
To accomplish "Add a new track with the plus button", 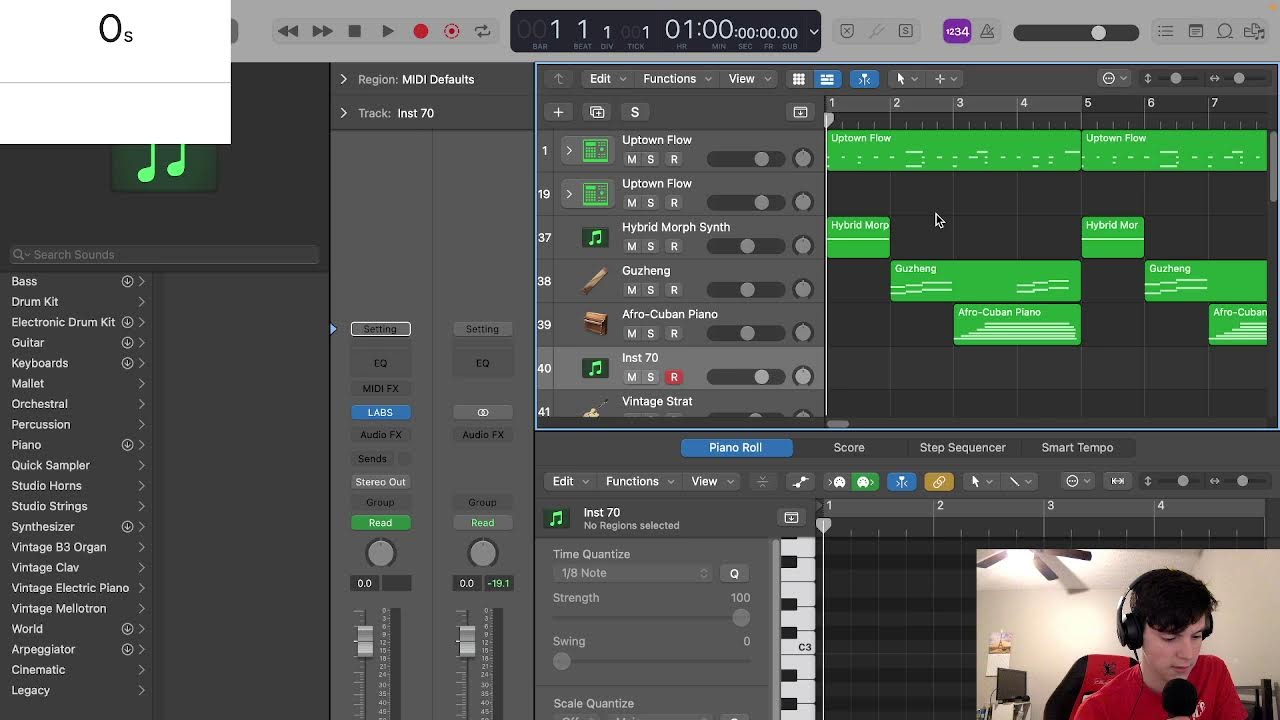I will click(x=558, y=112).
